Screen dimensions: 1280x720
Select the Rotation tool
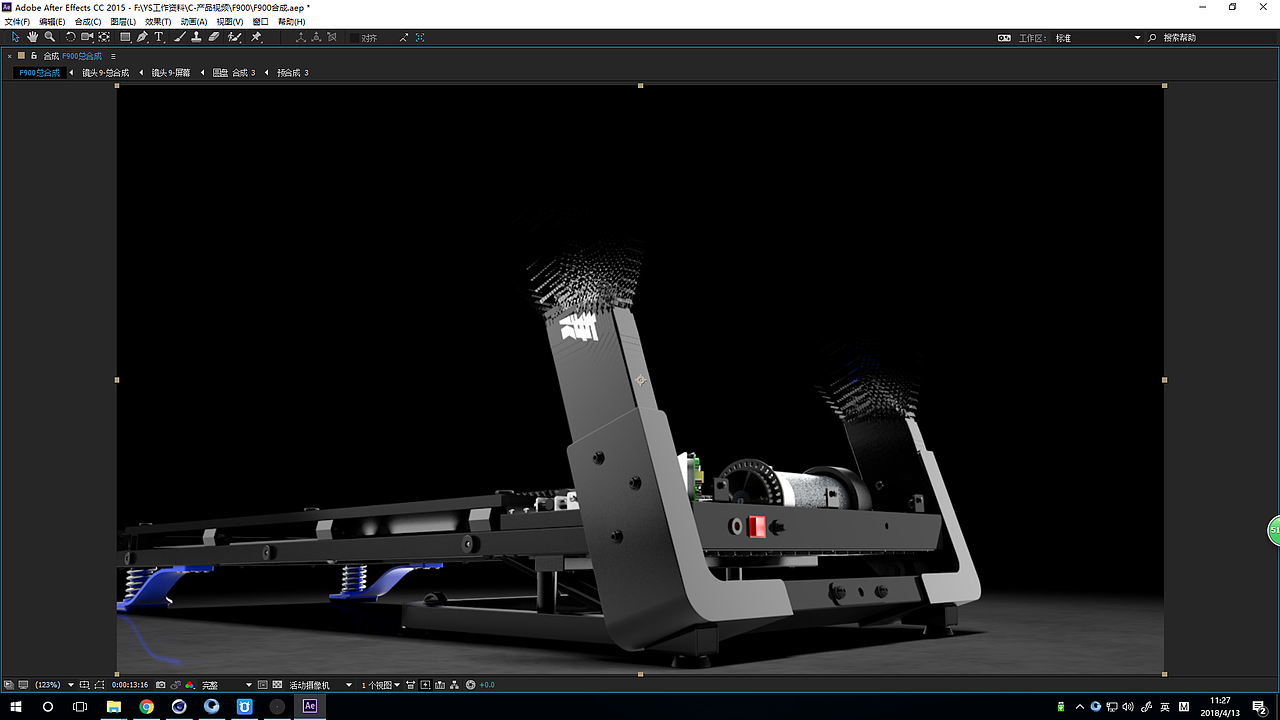pos(70,37)
